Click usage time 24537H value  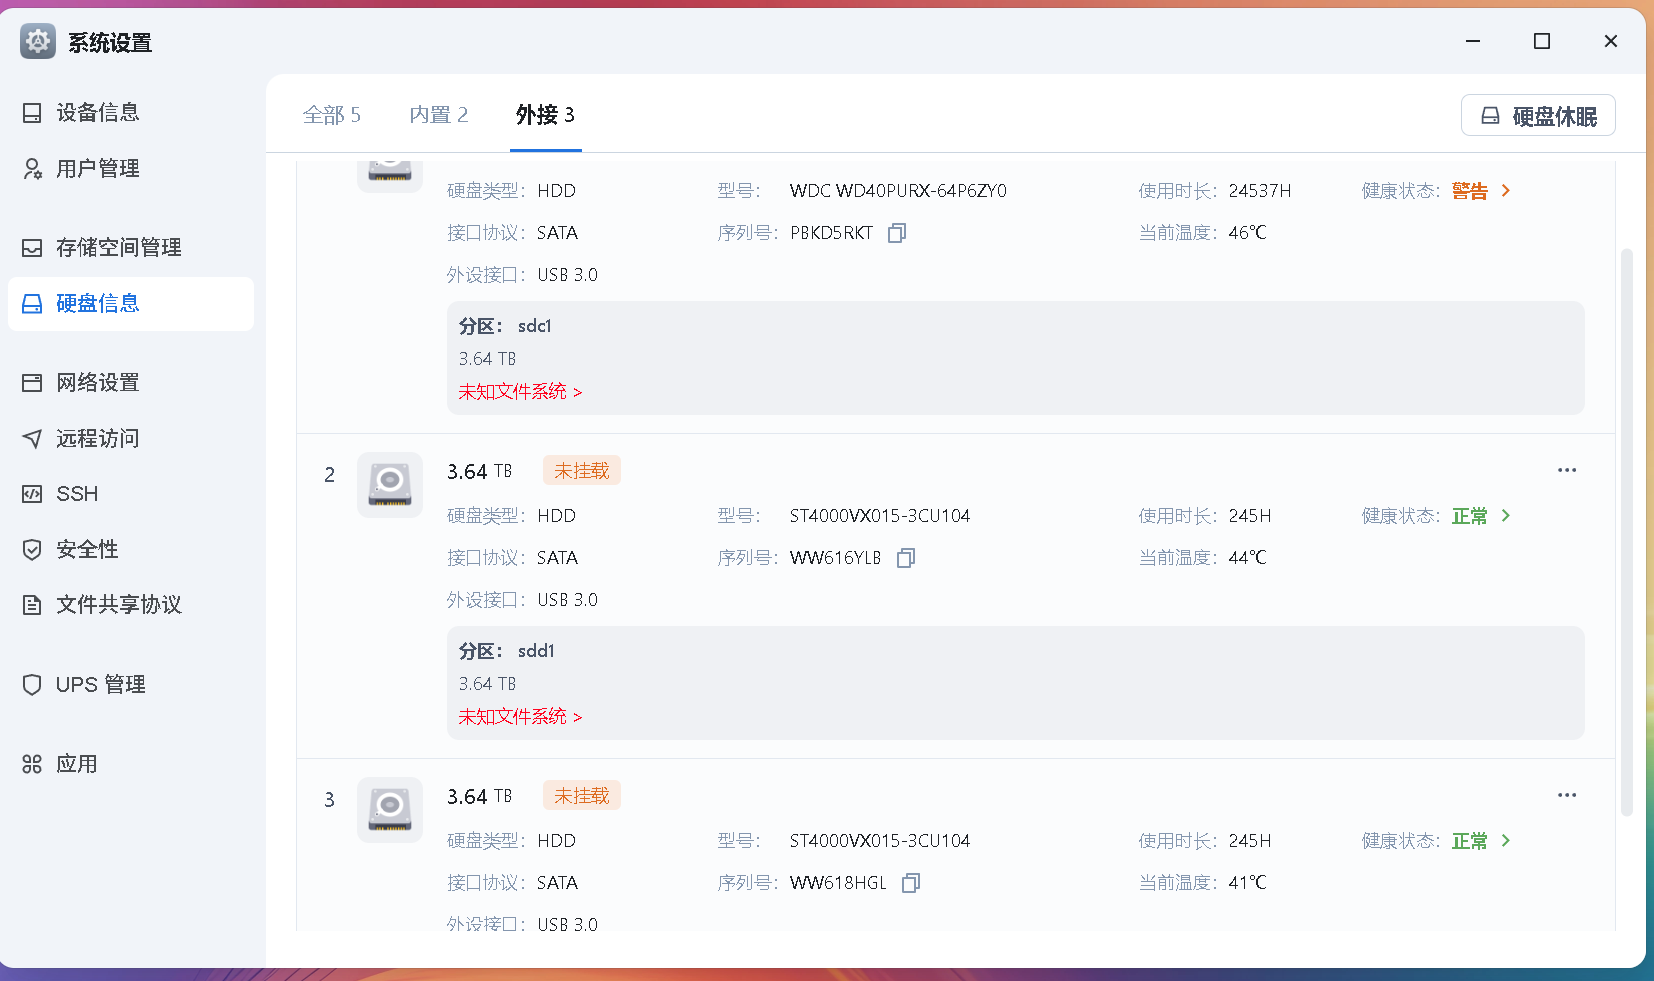click(1260, 191)
